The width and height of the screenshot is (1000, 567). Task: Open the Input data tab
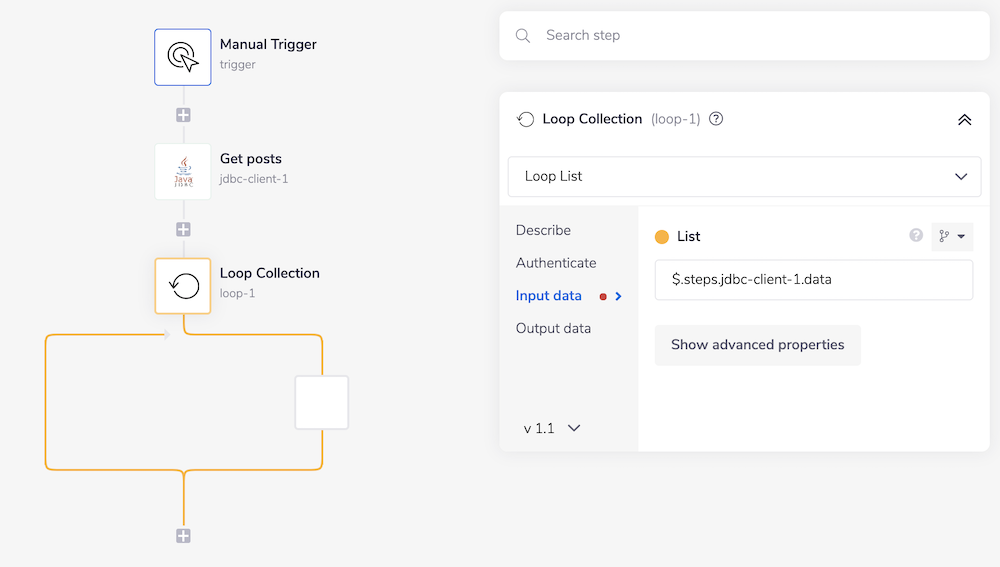(x=549, y=296)
